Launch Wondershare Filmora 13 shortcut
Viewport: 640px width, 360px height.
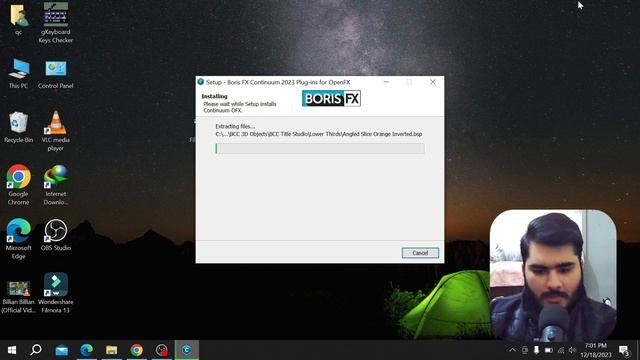pyautogui.click(x=56, y=293)
